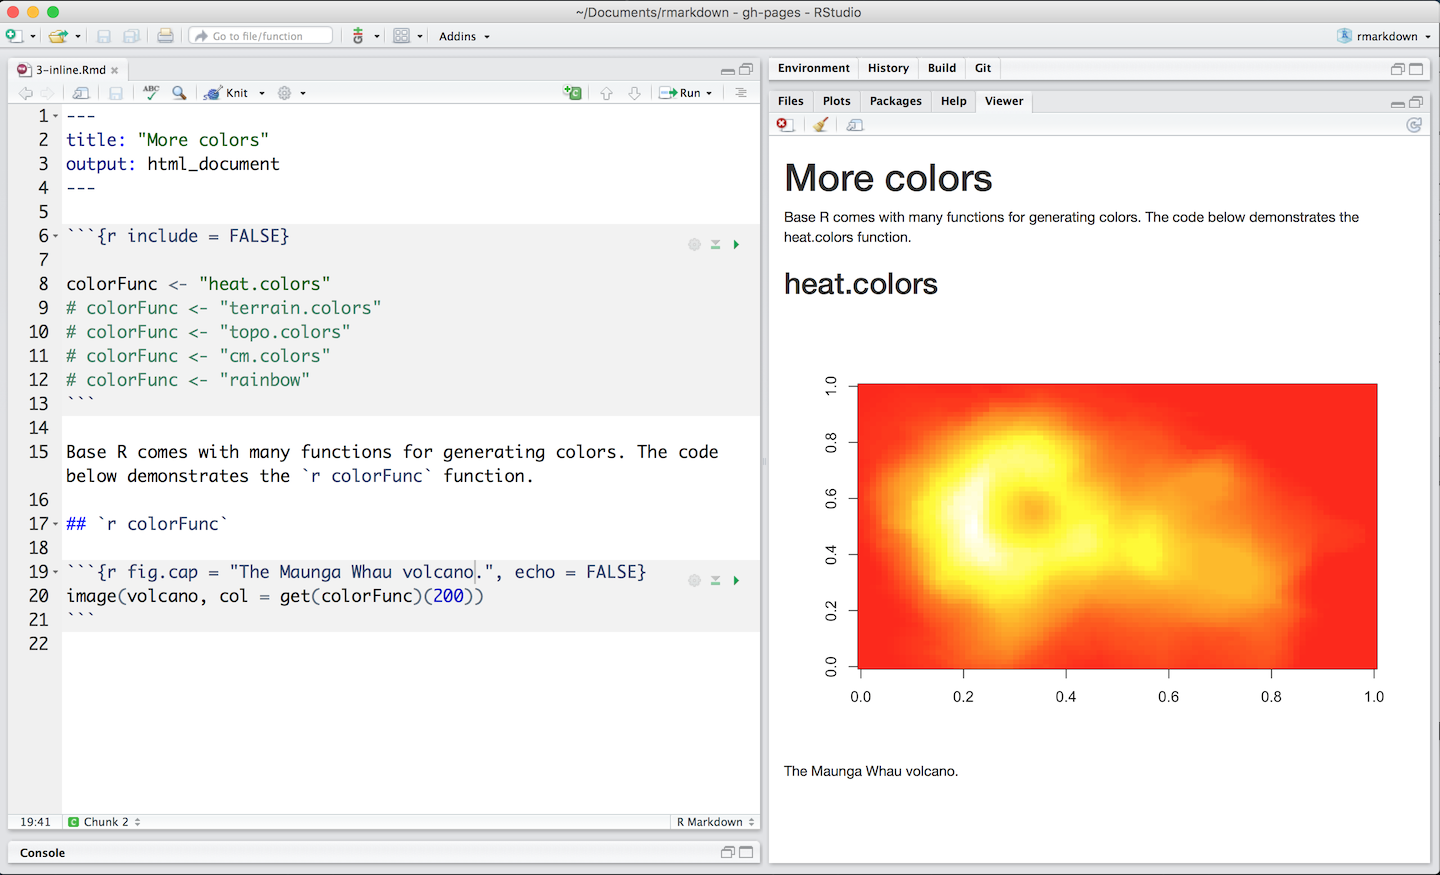
Task: Clear the Viewer with the broom icon
Action: (x=820, y=124)
